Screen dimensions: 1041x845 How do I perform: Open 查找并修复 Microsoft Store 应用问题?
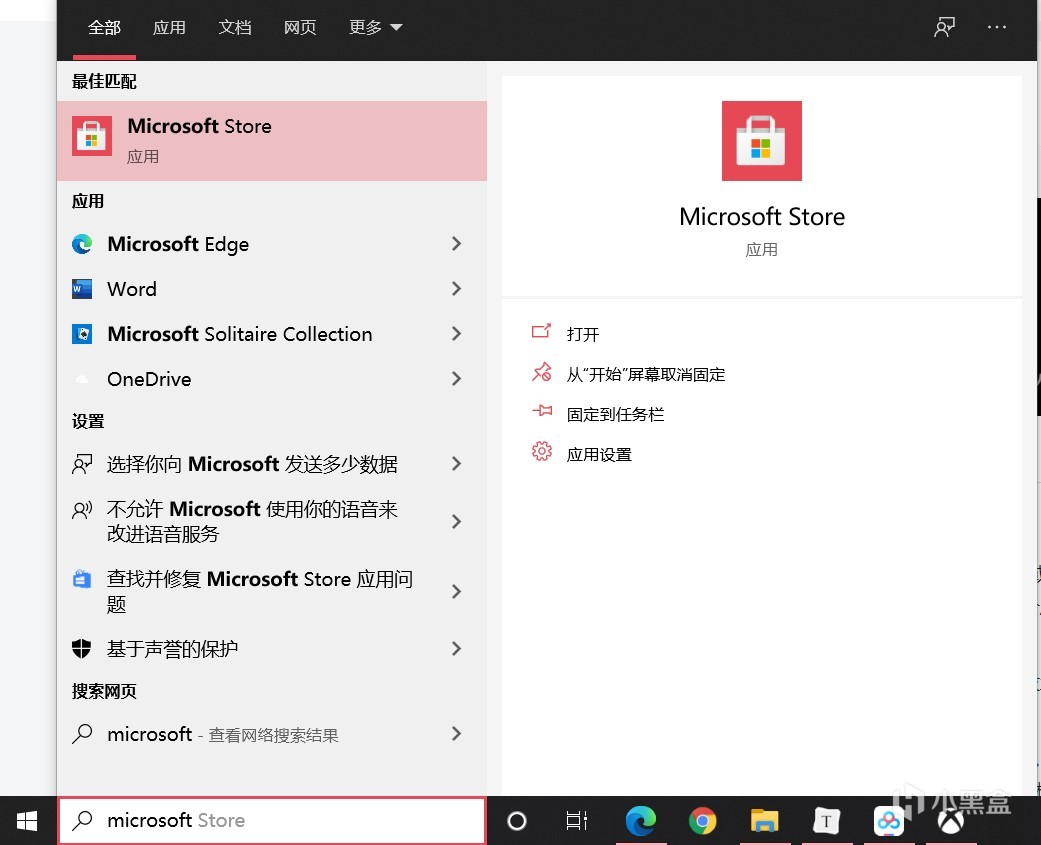(x=260, y=591)
